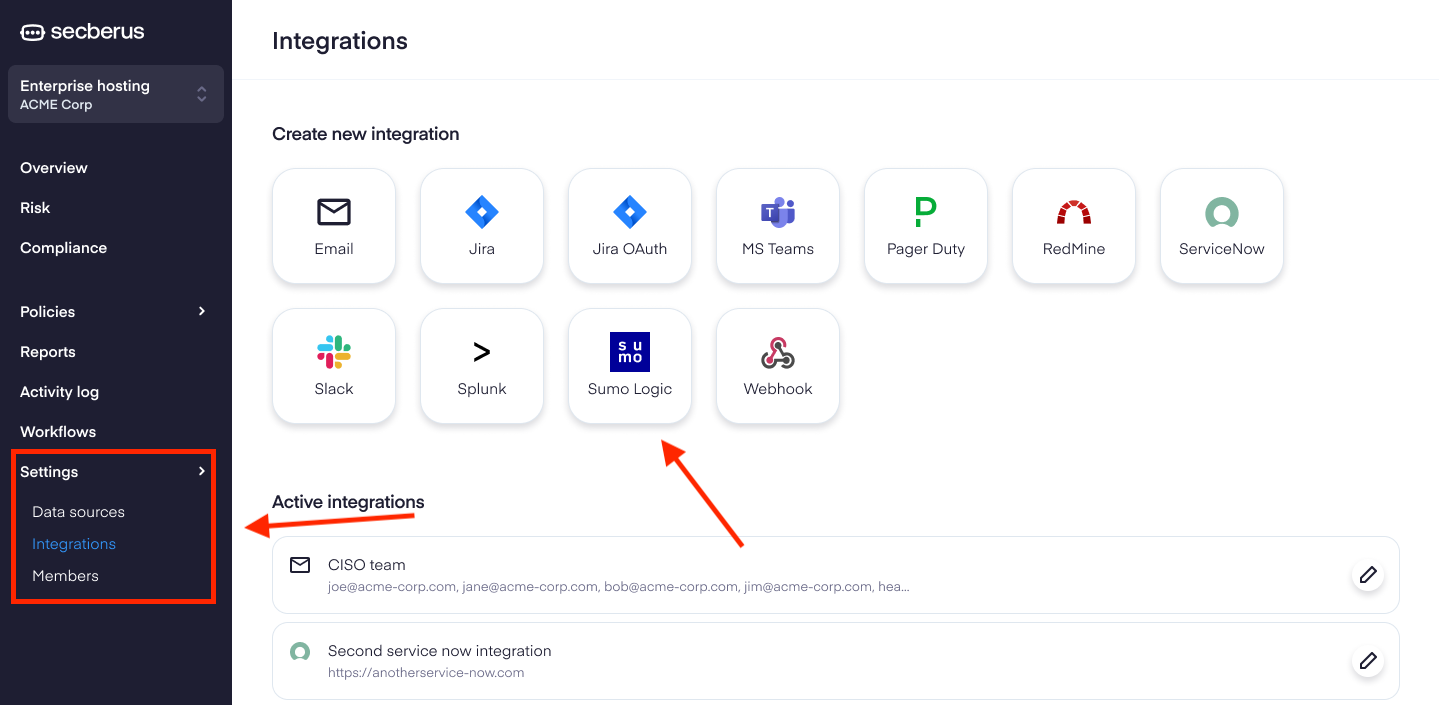Expand the Policies menu chevron
This screenshot has width=1439, height=705.
202,311
